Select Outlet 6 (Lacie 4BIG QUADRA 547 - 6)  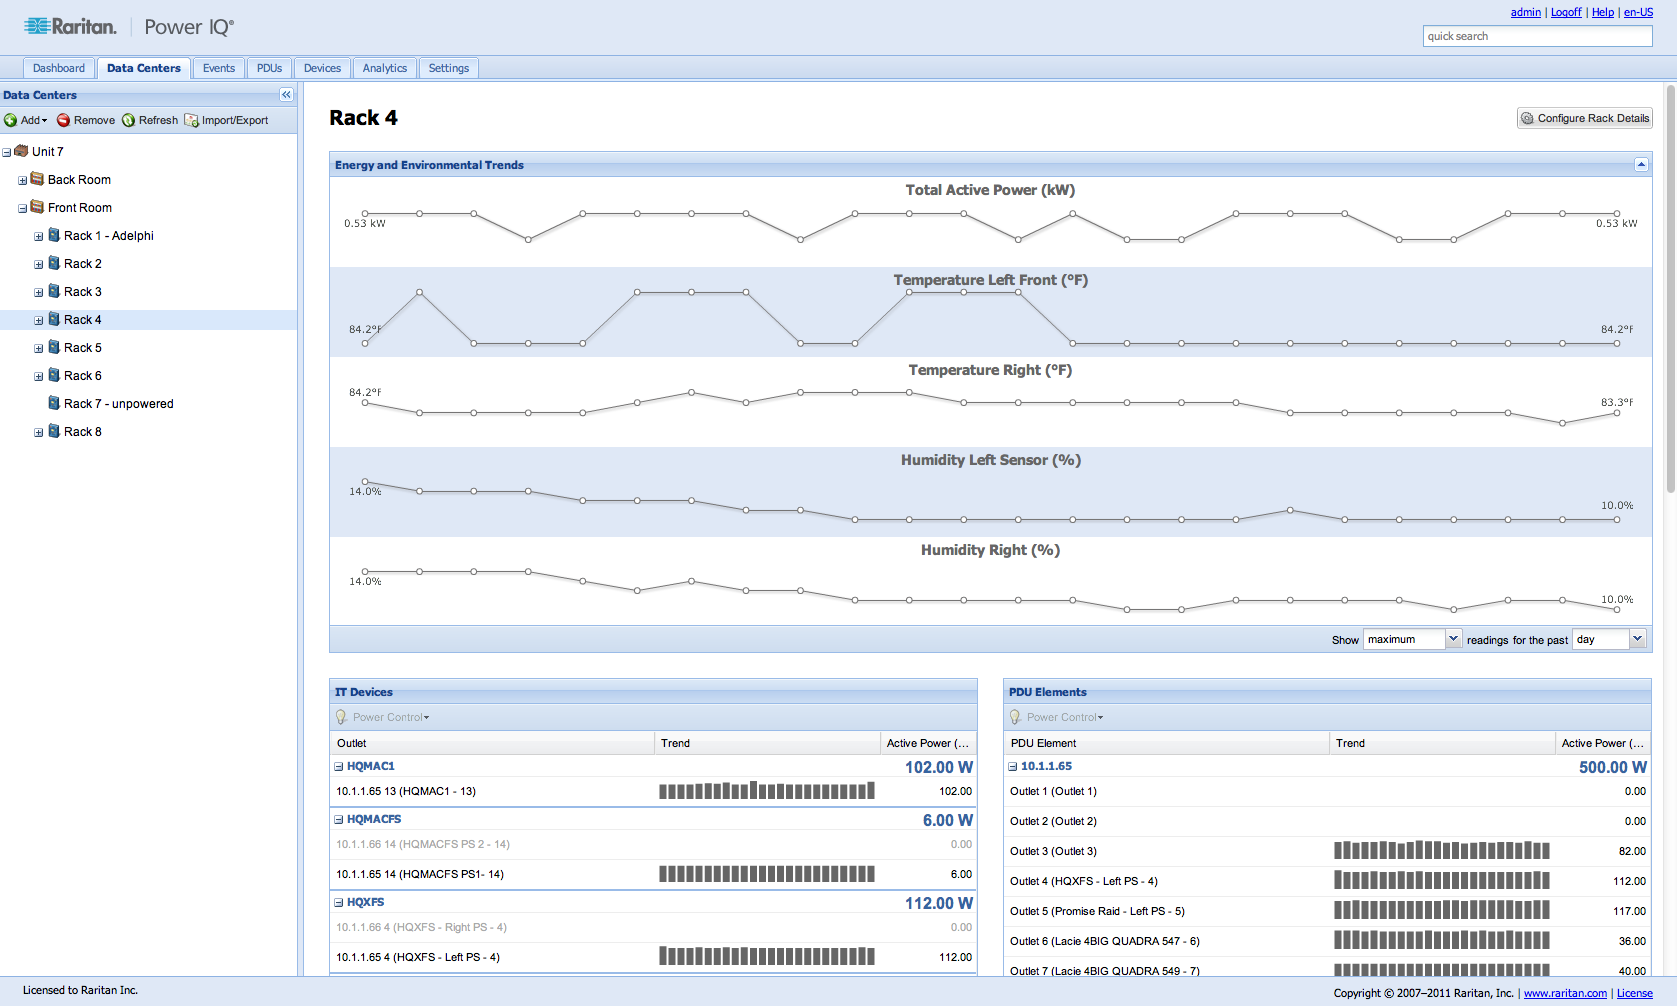point(1327,941)
